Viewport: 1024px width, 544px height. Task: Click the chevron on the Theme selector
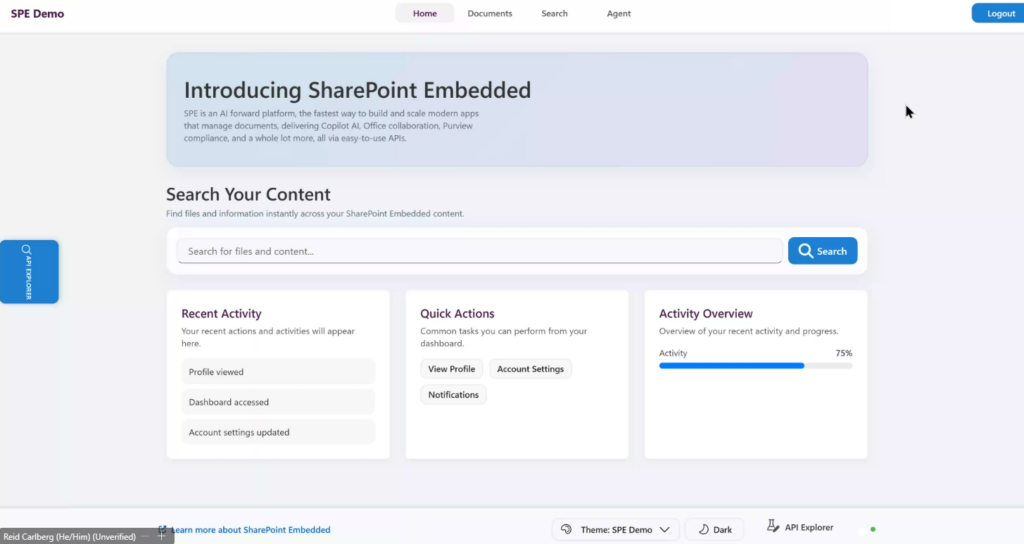(x=664, y=530)
